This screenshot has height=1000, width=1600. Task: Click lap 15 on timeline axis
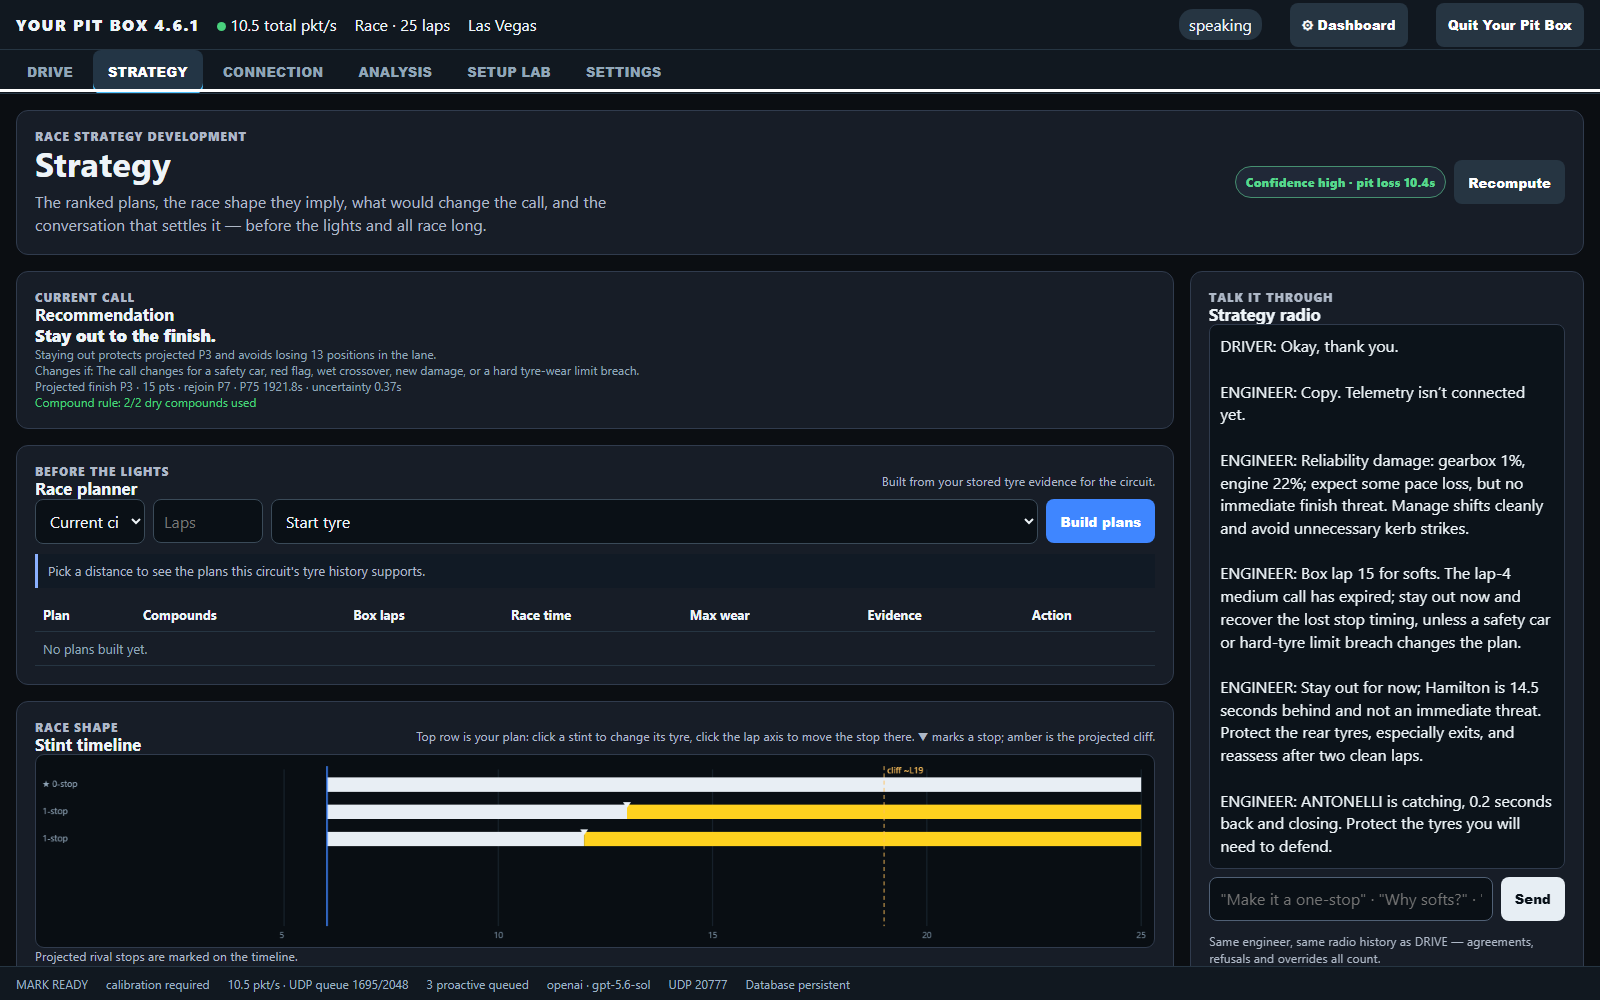point(712,935)
